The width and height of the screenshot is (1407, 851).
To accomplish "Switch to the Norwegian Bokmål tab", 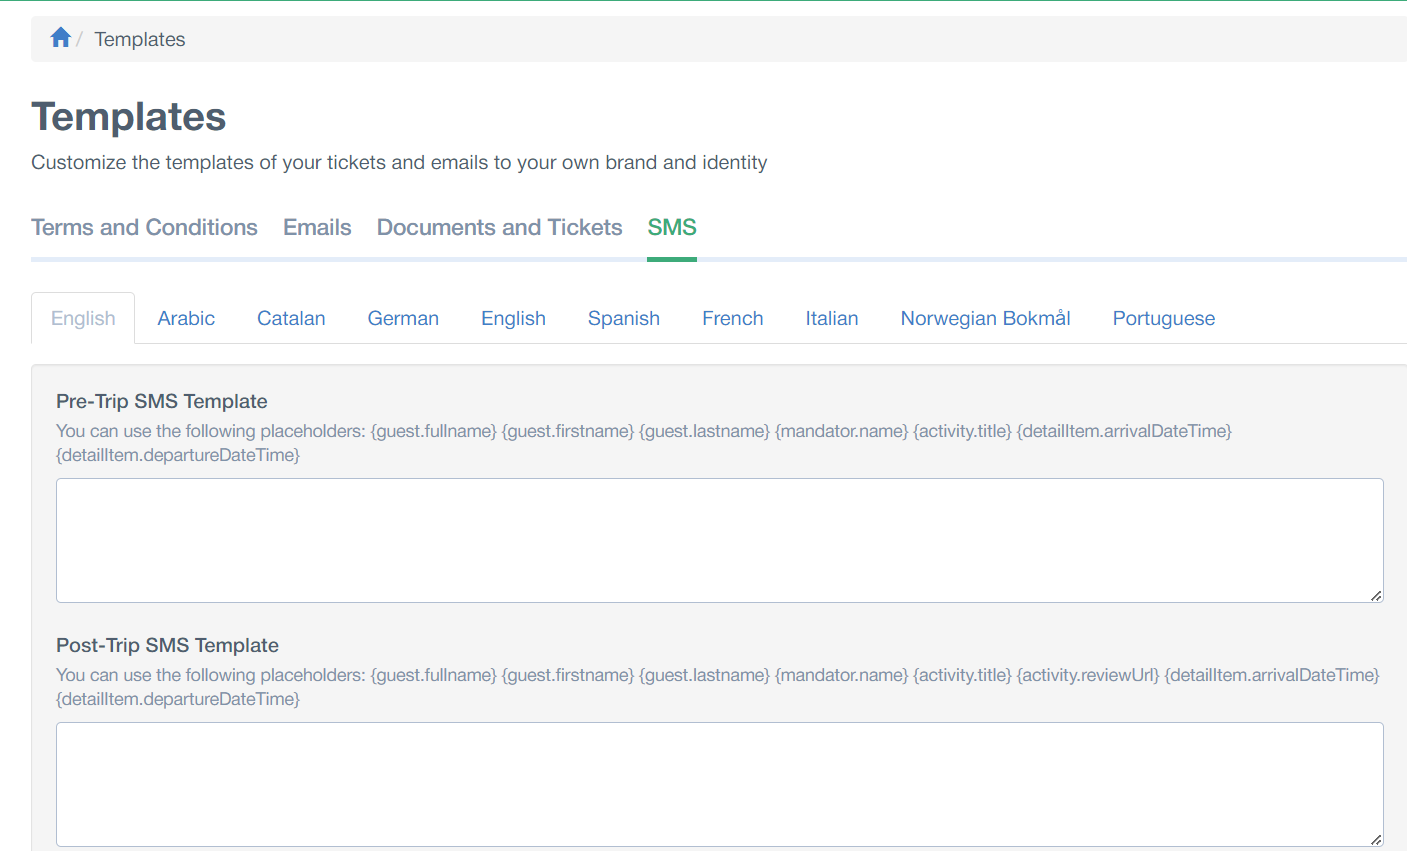I will tap(985, 318).
